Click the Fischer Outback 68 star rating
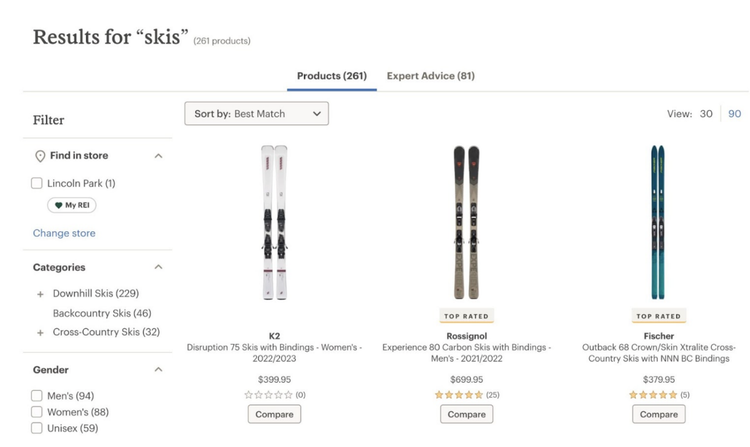750x447 pixels. (653, 395)
